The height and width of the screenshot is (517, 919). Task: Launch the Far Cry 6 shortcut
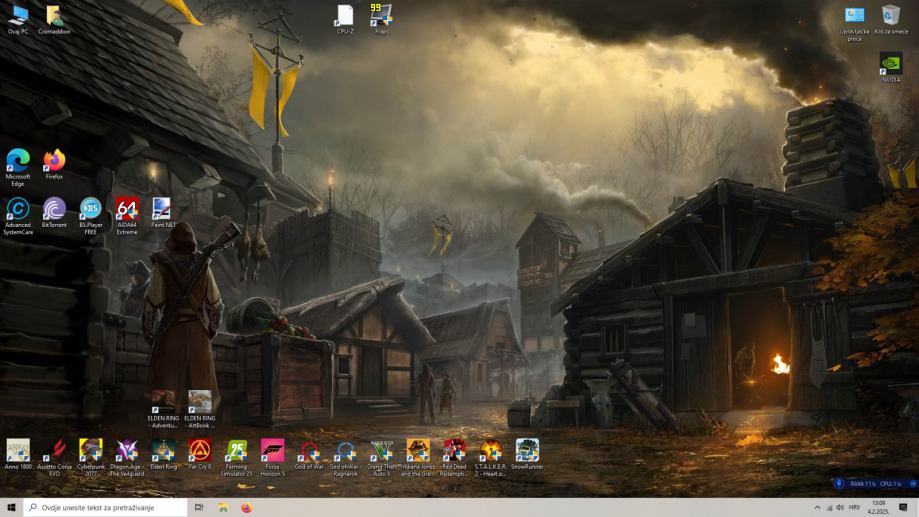[x=200, y=454]
